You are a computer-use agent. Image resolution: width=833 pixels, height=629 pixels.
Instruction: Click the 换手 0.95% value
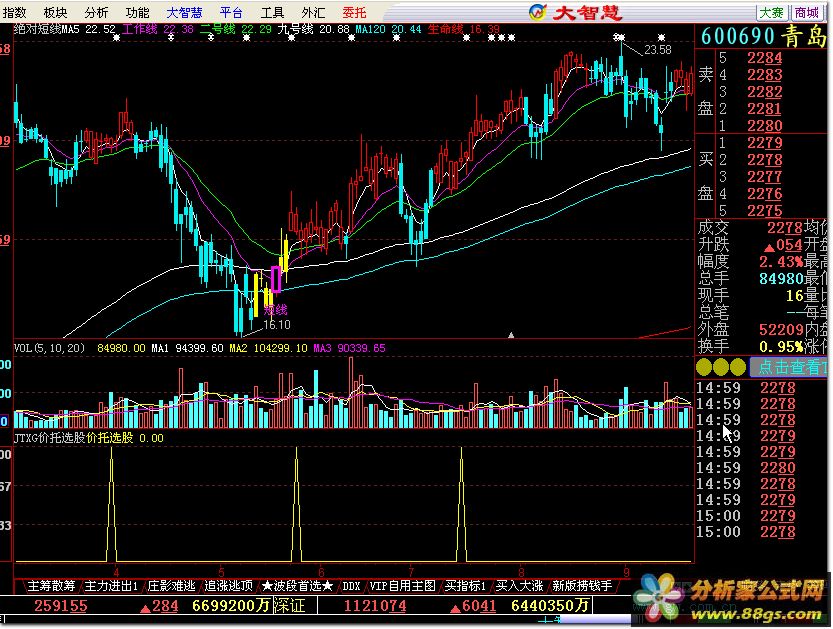pos(781,346)
